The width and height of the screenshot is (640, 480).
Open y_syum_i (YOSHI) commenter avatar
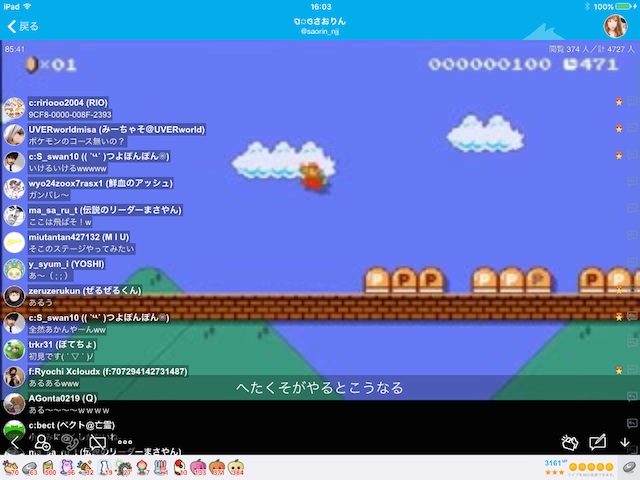(x=14, y=269)
